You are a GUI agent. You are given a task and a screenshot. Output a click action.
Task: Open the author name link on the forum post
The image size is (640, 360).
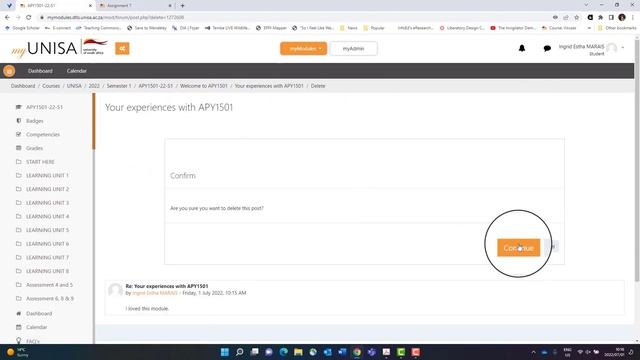click(x=155, y=293)
